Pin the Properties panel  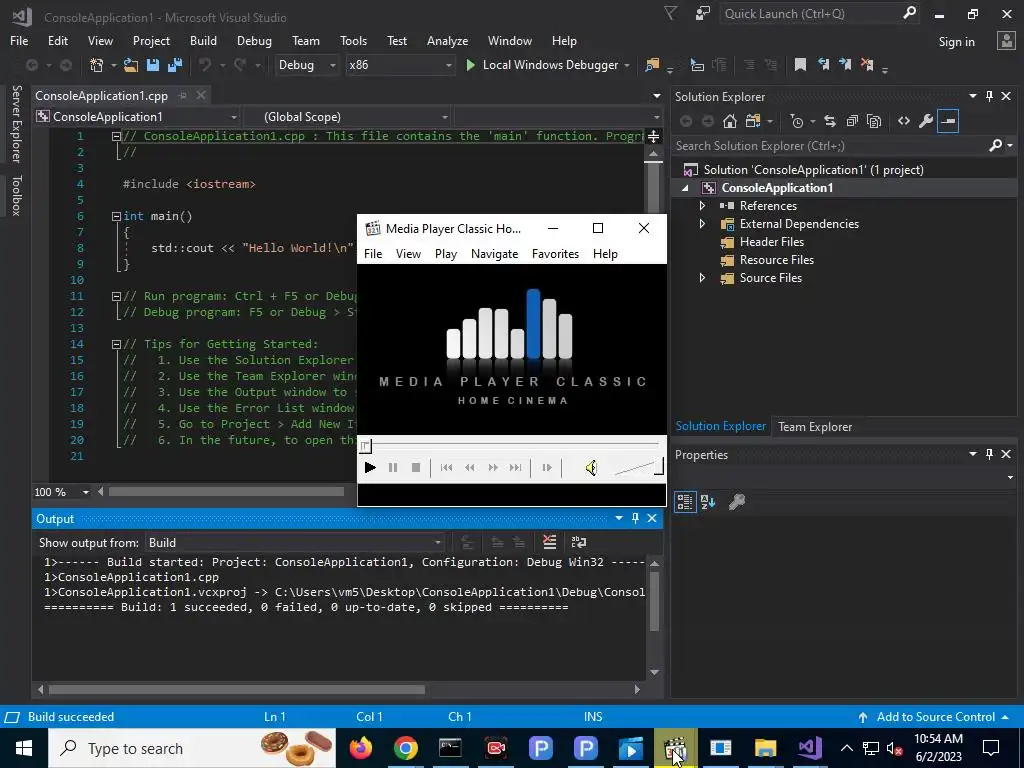coord(989,454)
